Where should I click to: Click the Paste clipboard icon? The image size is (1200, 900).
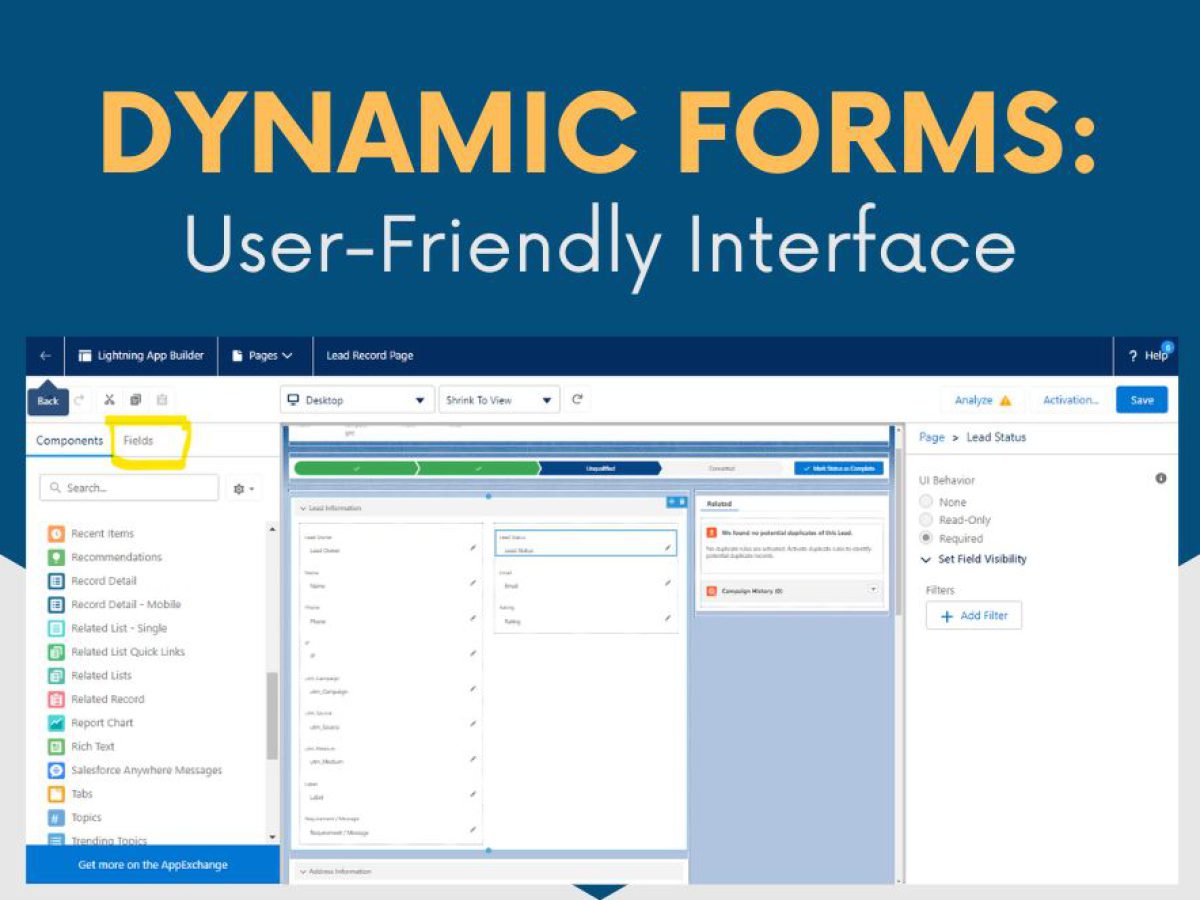coord(162,400)
